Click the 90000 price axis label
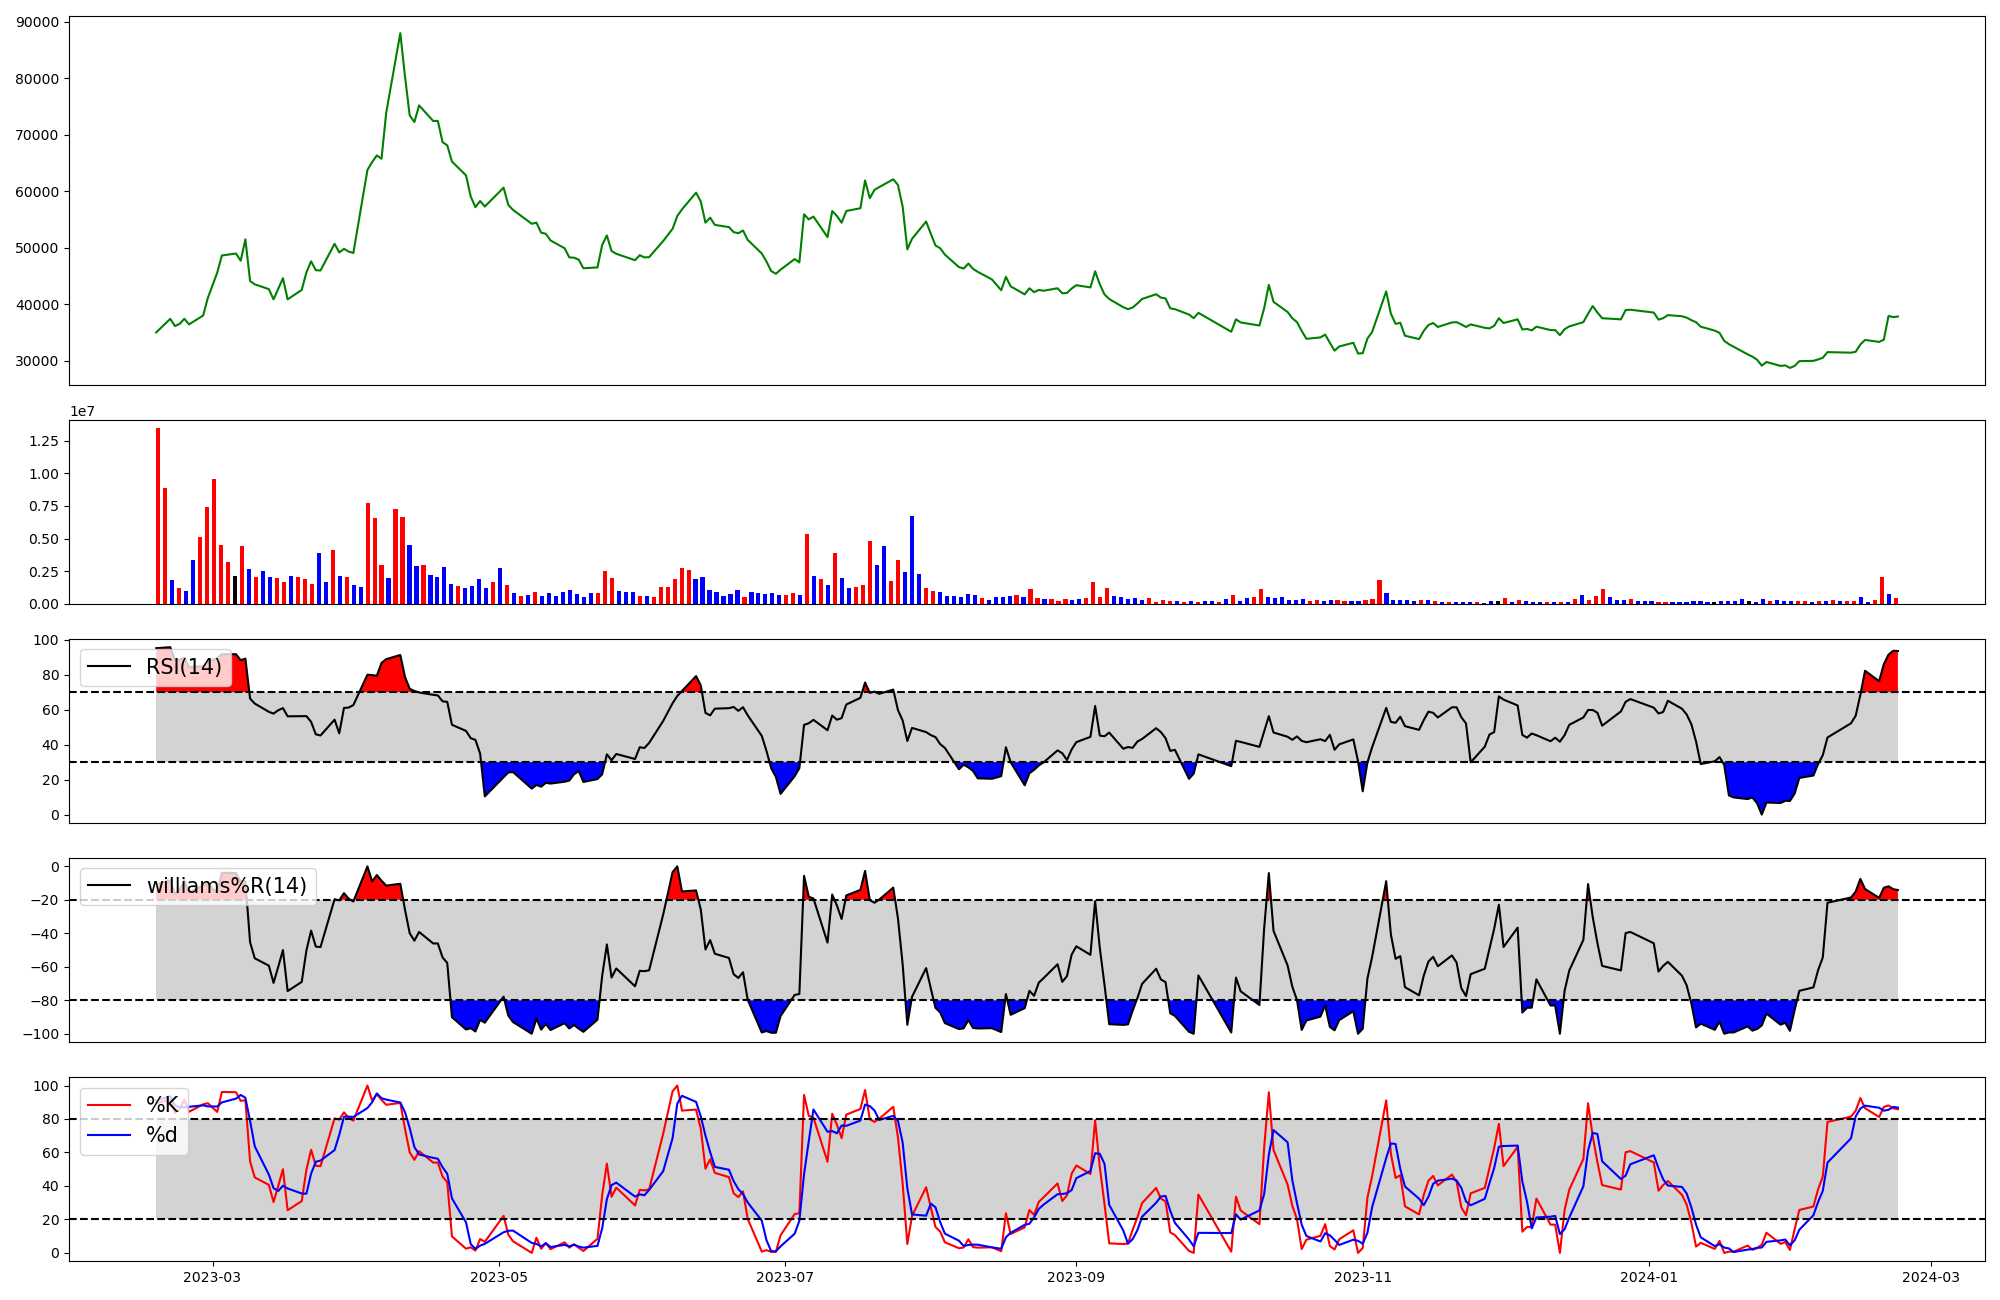The height and width of the screenshot is (1300, 2000). [37, 22]
